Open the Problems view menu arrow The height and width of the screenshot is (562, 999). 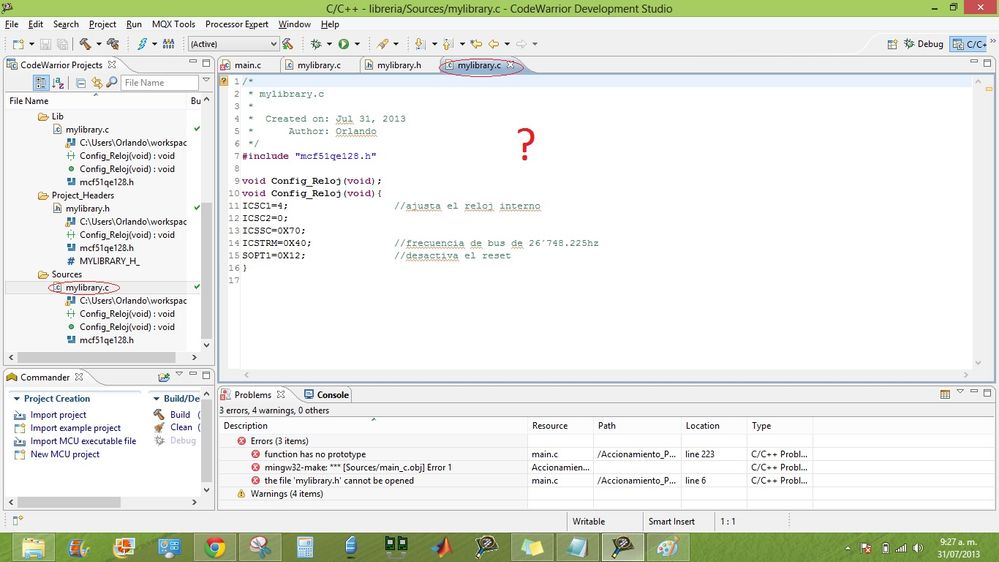[x=960, y=391]
